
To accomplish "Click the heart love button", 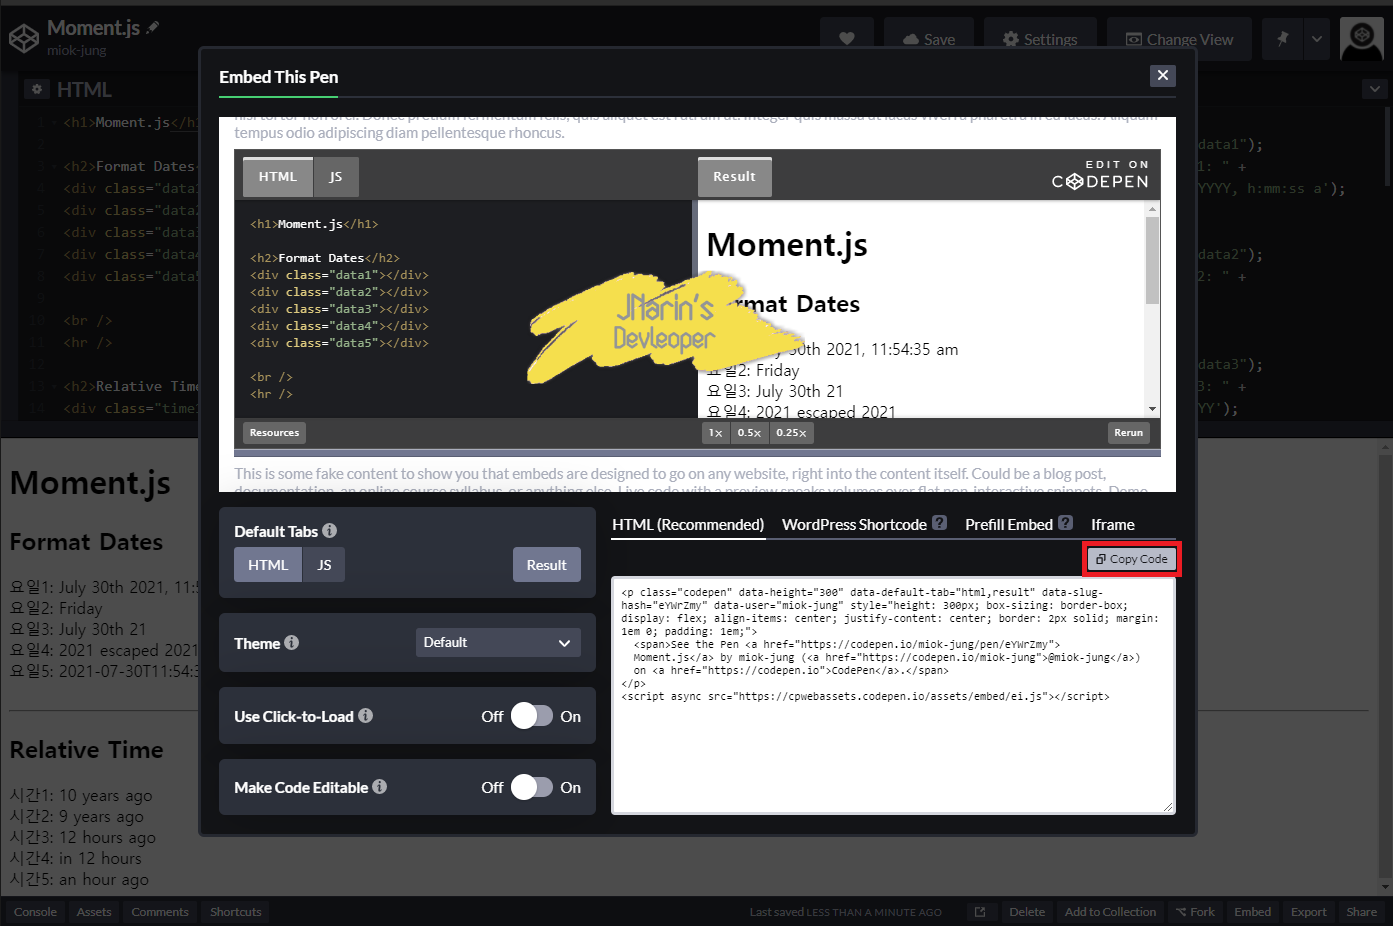I will tap(847, 39).
